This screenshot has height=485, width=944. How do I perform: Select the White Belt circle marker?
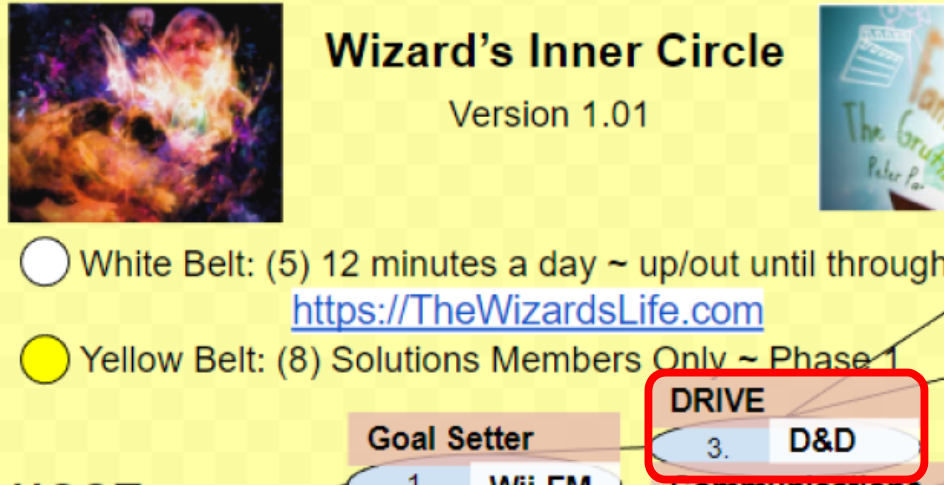point(45,261)
